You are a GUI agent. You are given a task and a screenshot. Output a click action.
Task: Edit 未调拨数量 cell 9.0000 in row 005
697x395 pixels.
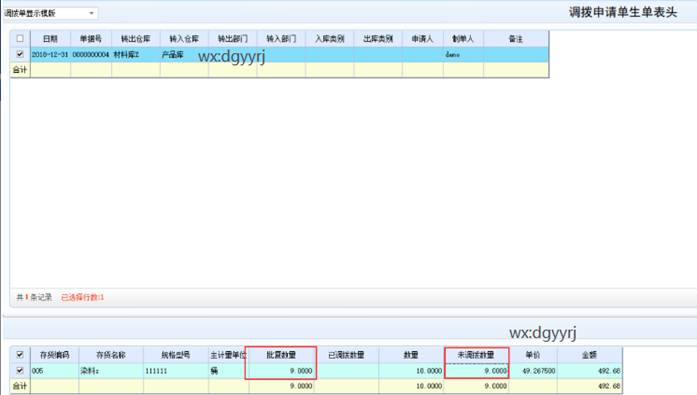coord(476,371)
